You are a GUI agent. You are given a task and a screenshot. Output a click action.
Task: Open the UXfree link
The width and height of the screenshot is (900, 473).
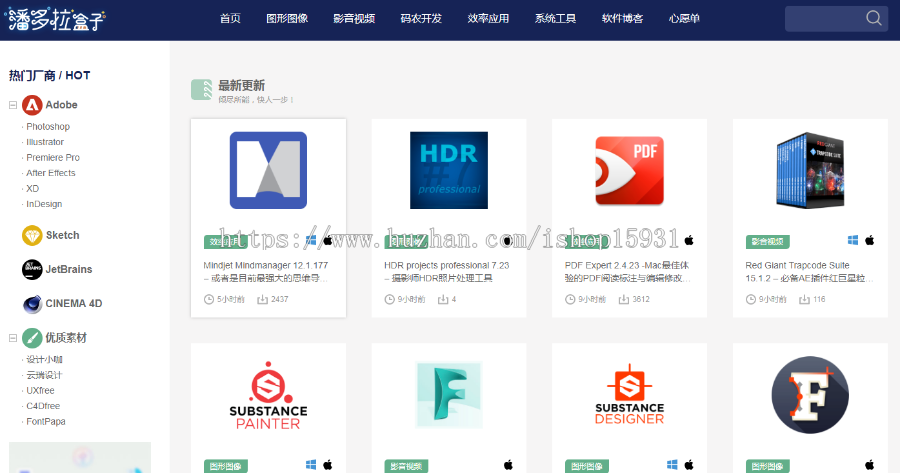pos(40,391)
